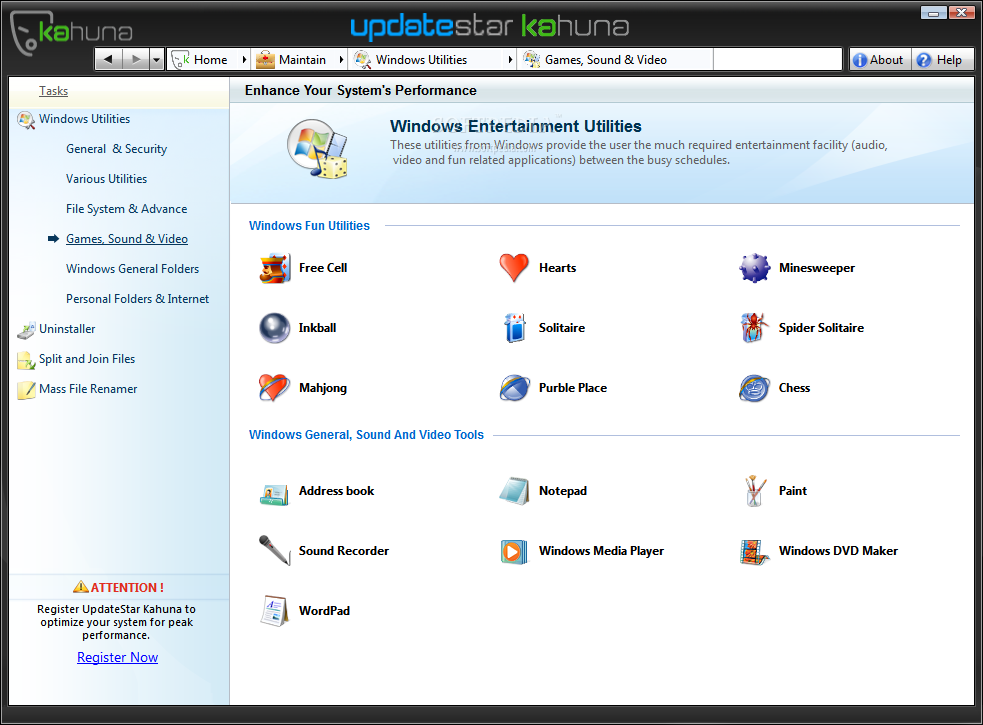Open the WordPad document icon

[x=275, y=611]
